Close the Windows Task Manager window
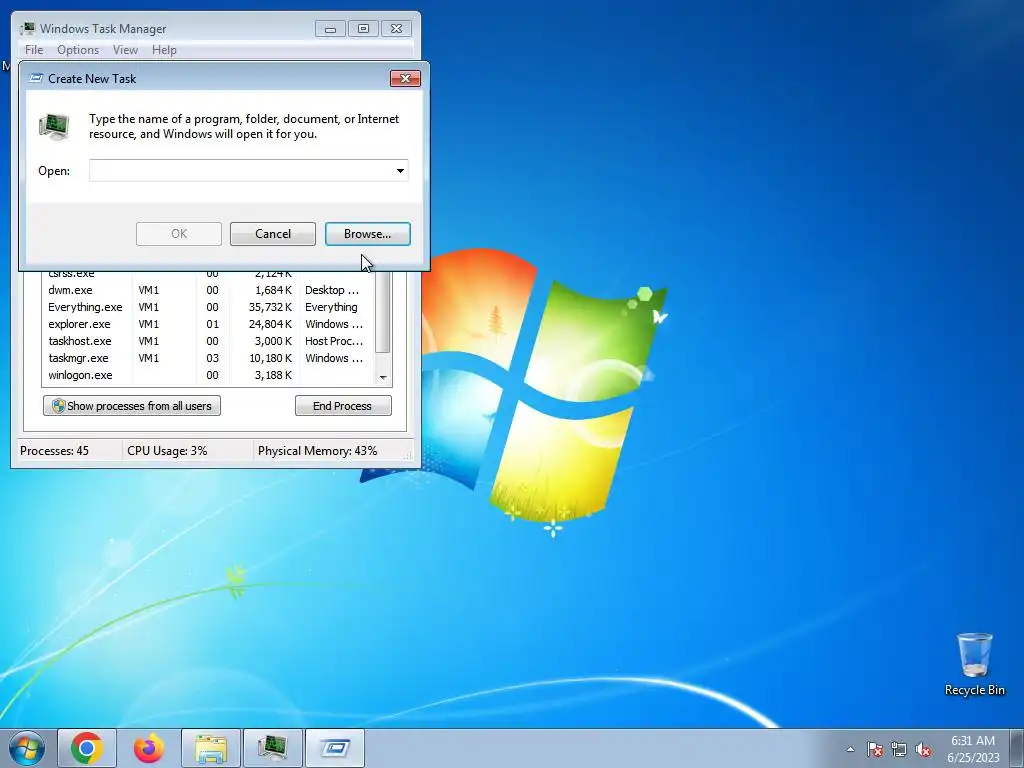The image size is (1024, 768). 396,29
